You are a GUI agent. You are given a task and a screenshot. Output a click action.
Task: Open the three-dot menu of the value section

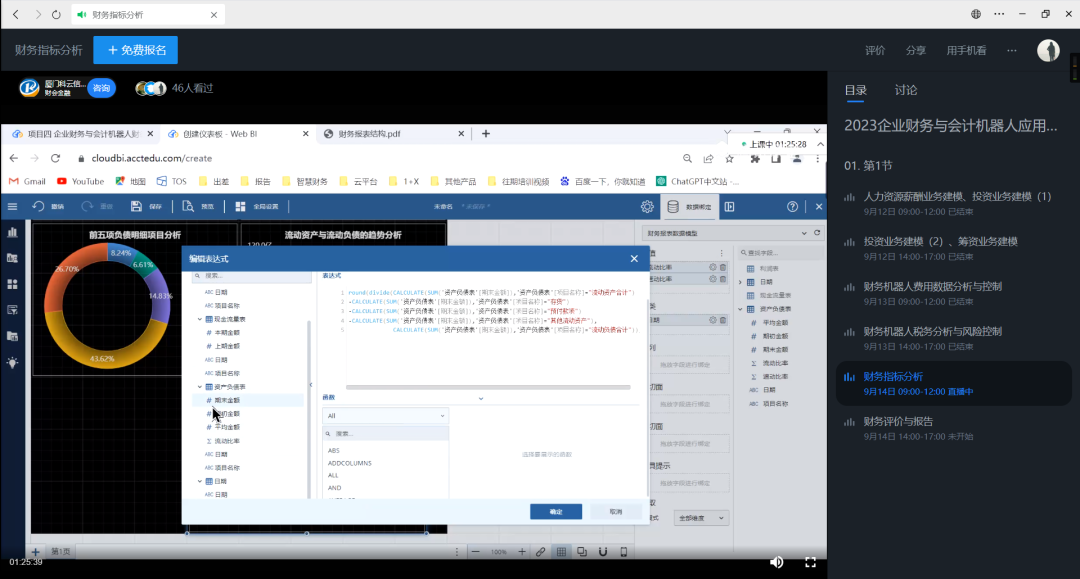pos(722,253)
